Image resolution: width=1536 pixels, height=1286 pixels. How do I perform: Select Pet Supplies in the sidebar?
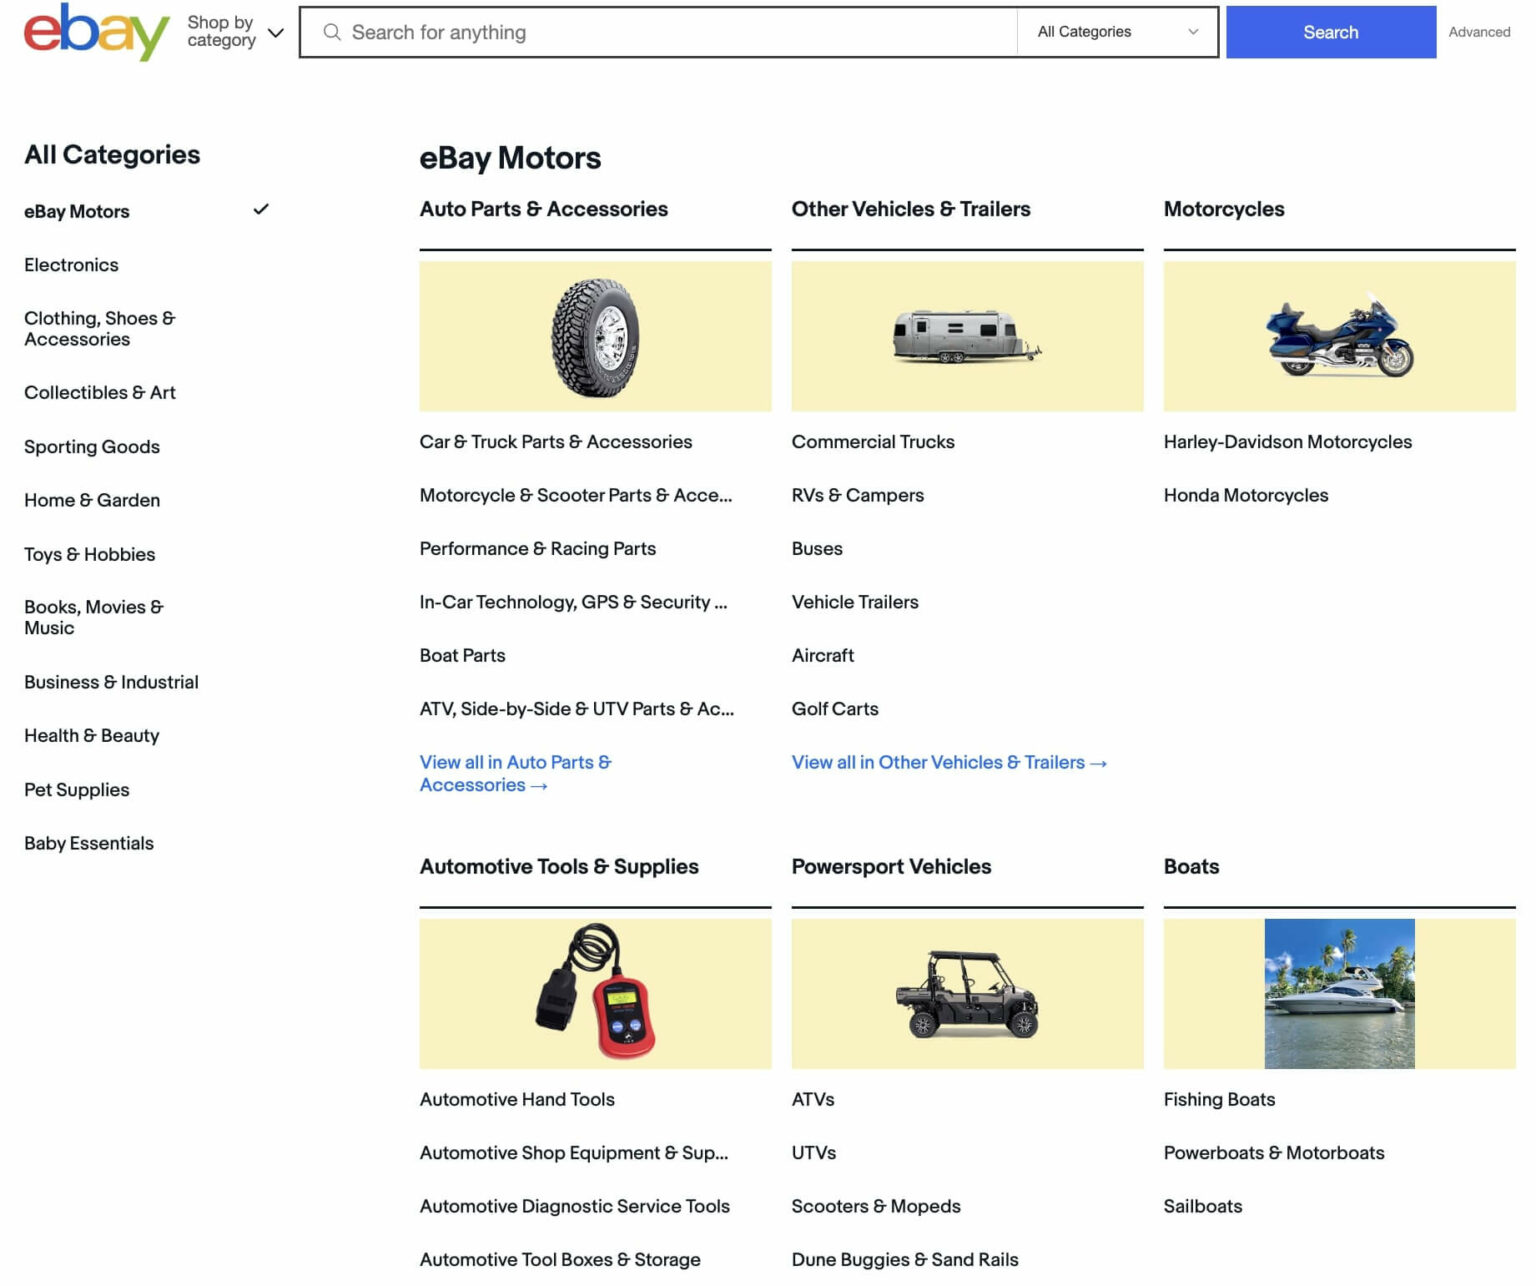click(x=76, y=789)
